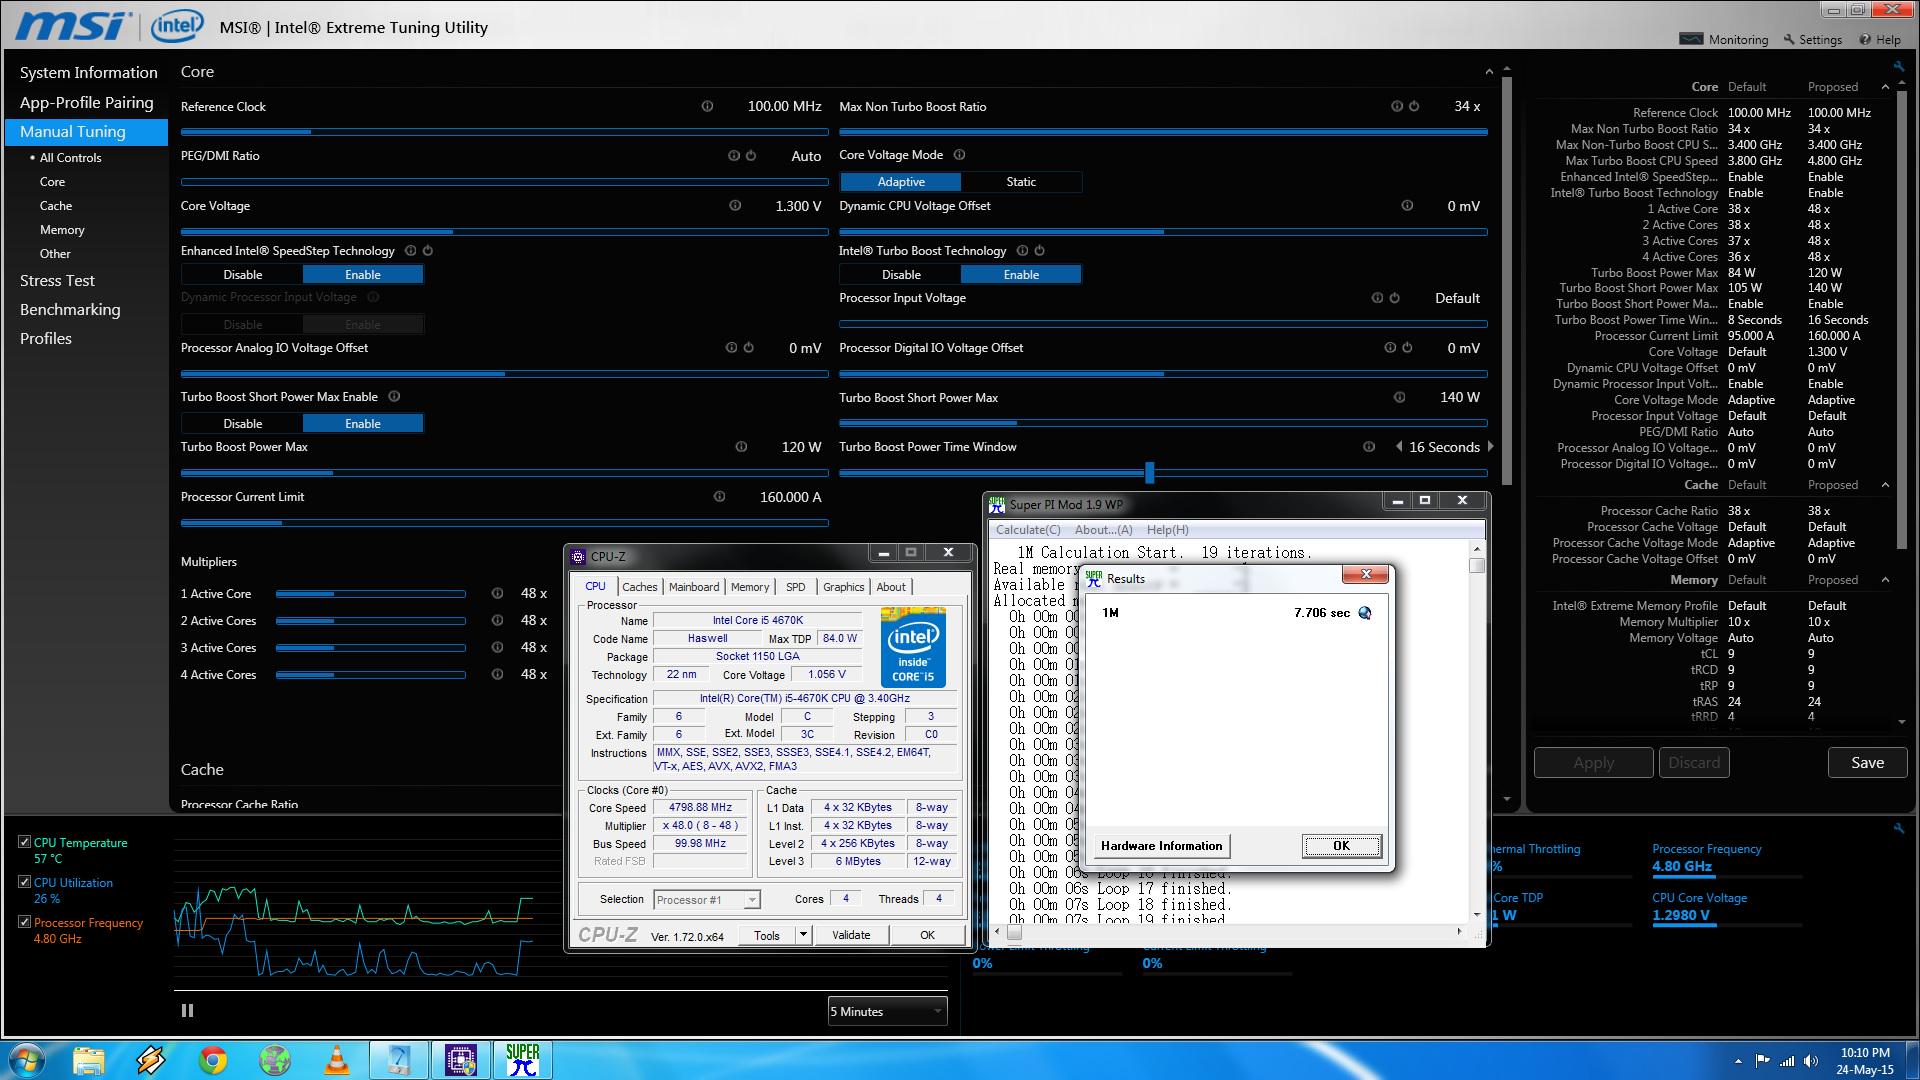This screenshot has height=1080, width=1920.
Task: Click the Hardware Information button
Action: tap(1161, 846)
